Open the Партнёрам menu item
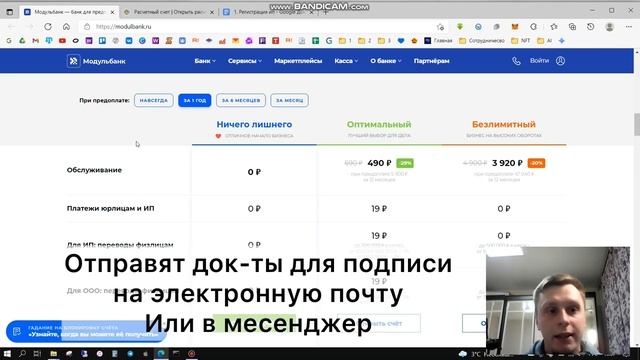The width and height of the screenshot is (640, 360). tap(431, 61)
